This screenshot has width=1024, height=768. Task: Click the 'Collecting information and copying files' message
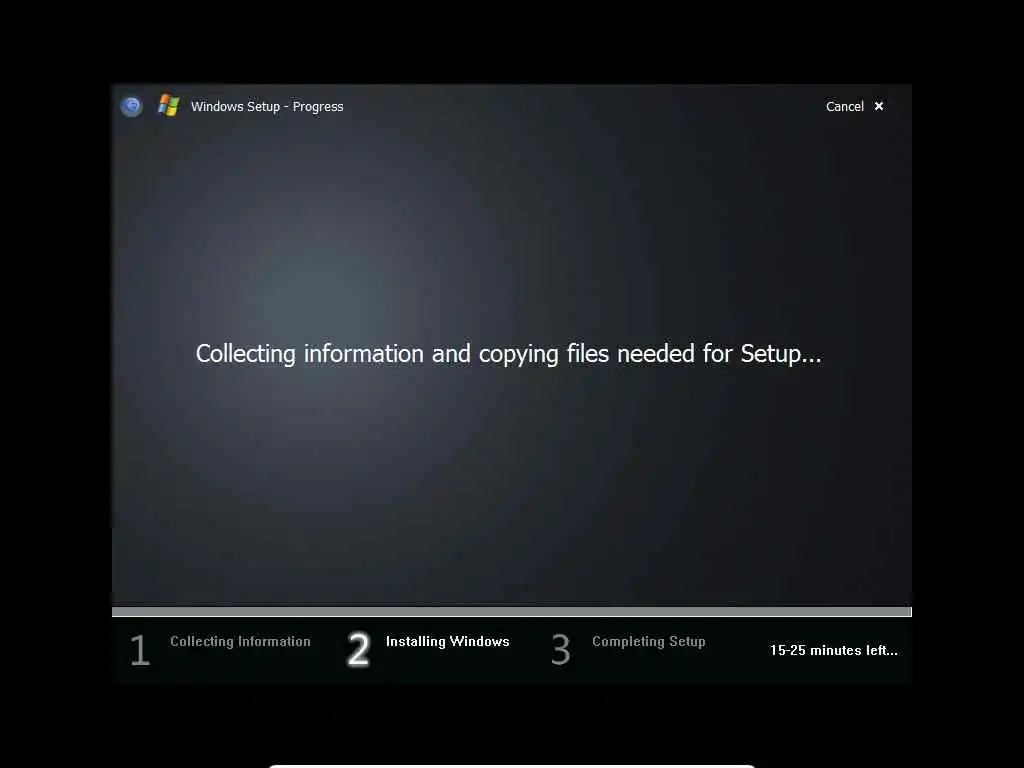coord(509,354)
